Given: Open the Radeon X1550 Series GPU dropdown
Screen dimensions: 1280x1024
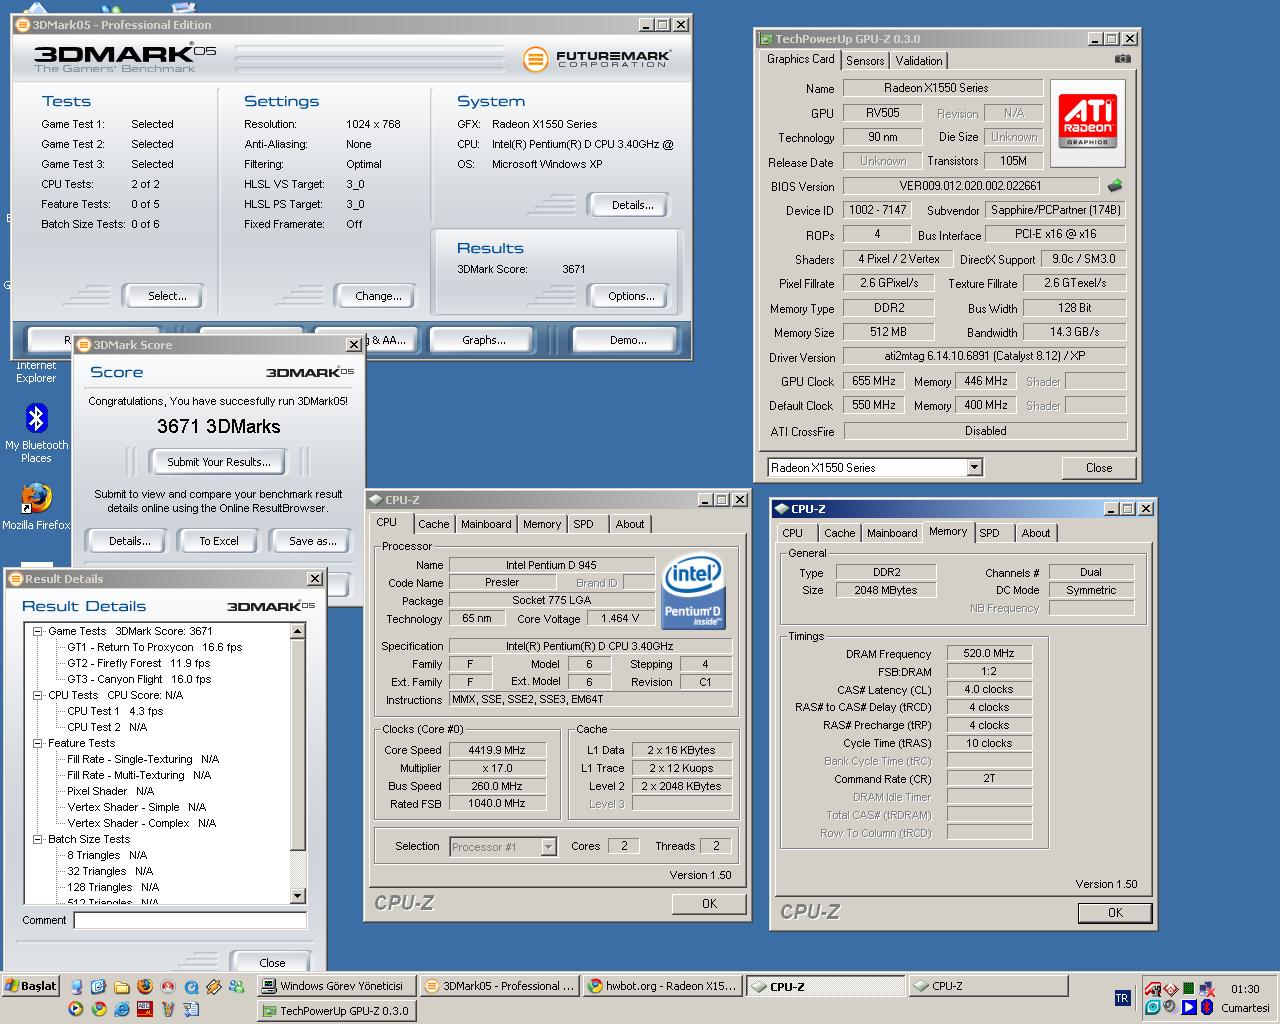Looking at the screenshot, I should pos(974,468).
